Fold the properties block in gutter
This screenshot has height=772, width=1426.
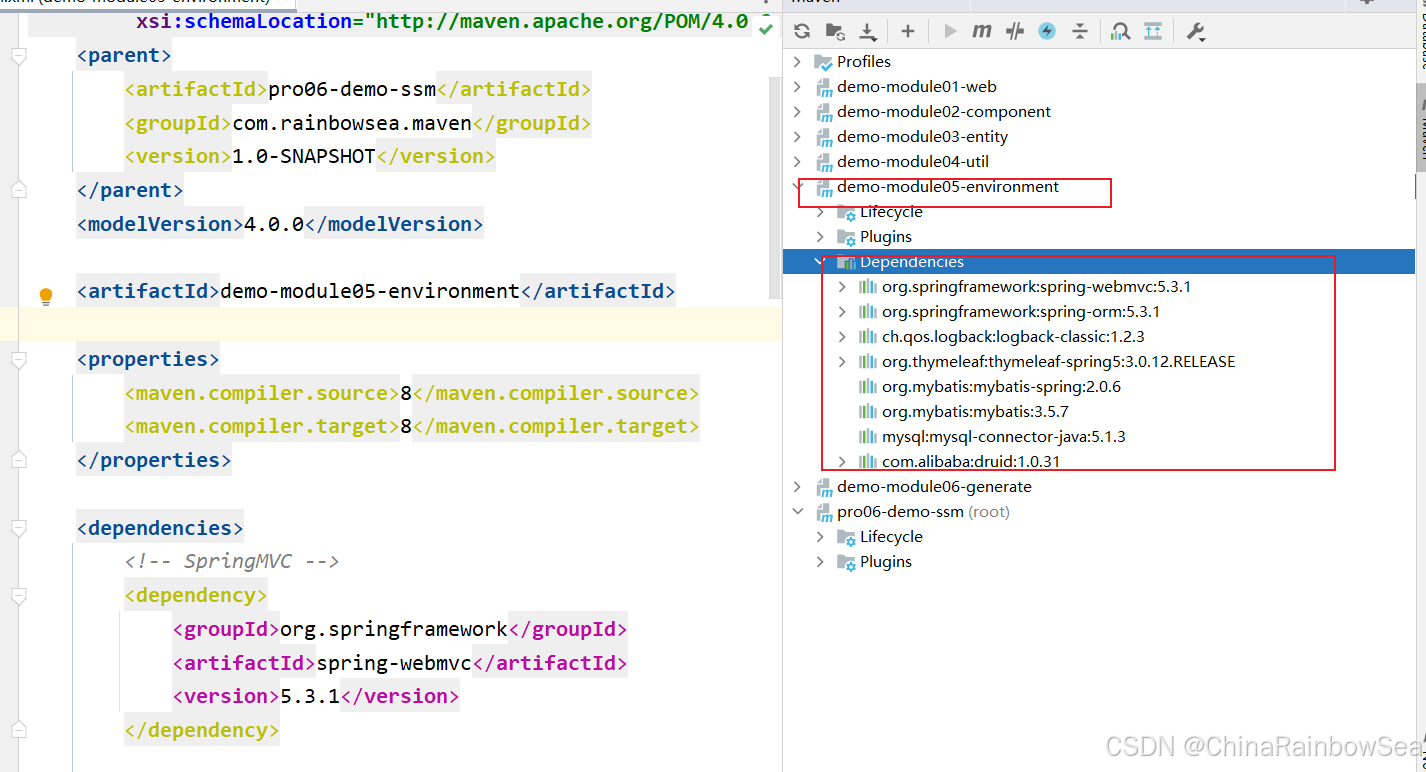(17, 359)
